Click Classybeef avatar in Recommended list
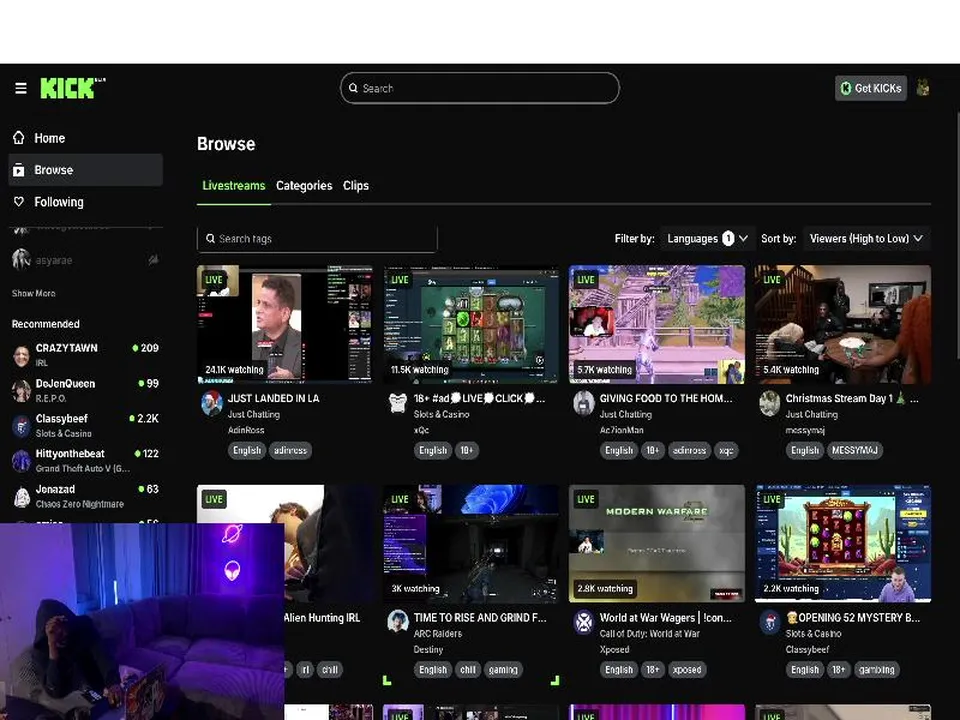This screenshot has height=720, width=960. [21, 426]
